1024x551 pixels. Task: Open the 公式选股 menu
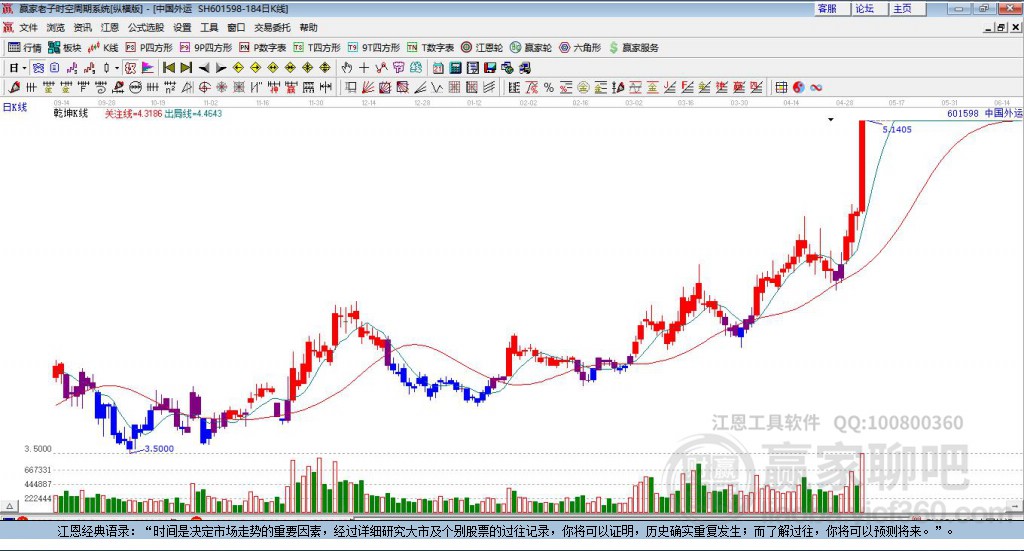pyautogui.click(x=146, y=27)
